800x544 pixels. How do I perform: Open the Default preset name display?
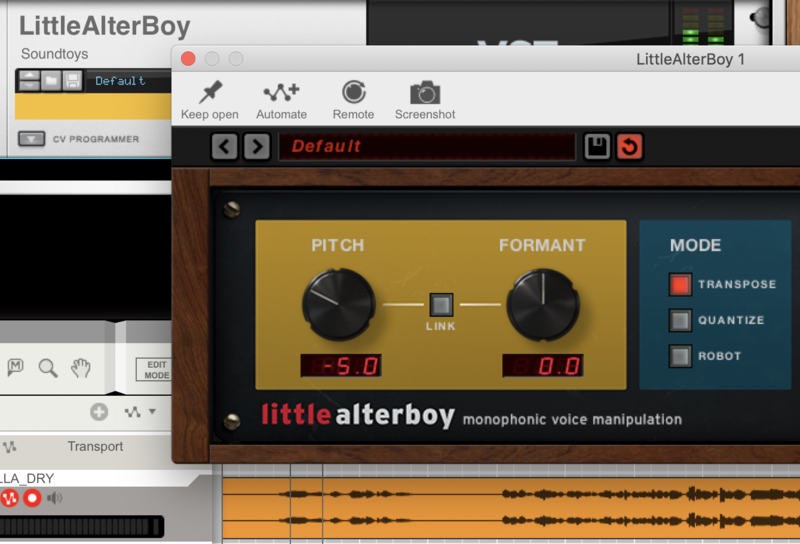click(427, 147)
